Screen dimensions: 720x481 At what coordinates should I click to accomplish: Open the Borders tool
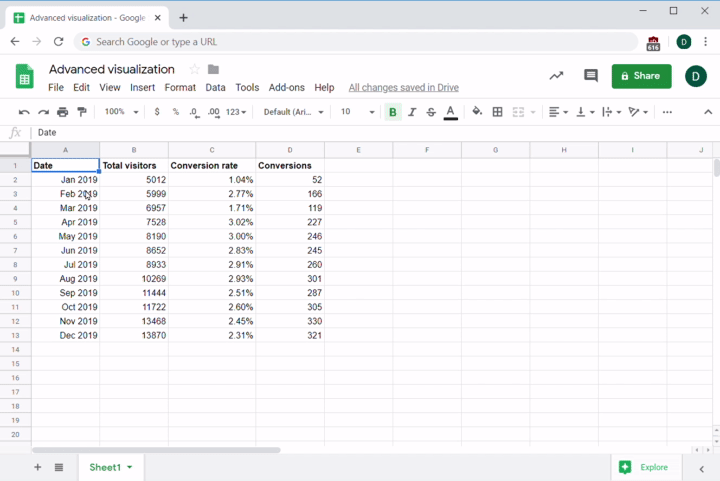click(498, 112)
